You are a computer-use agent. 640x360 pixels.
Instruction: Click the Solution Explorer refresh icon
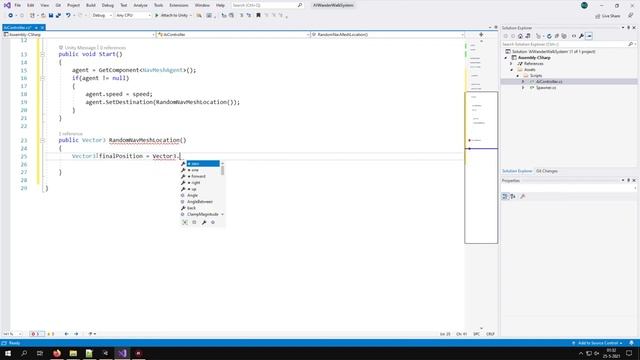(x=549, y=36)
